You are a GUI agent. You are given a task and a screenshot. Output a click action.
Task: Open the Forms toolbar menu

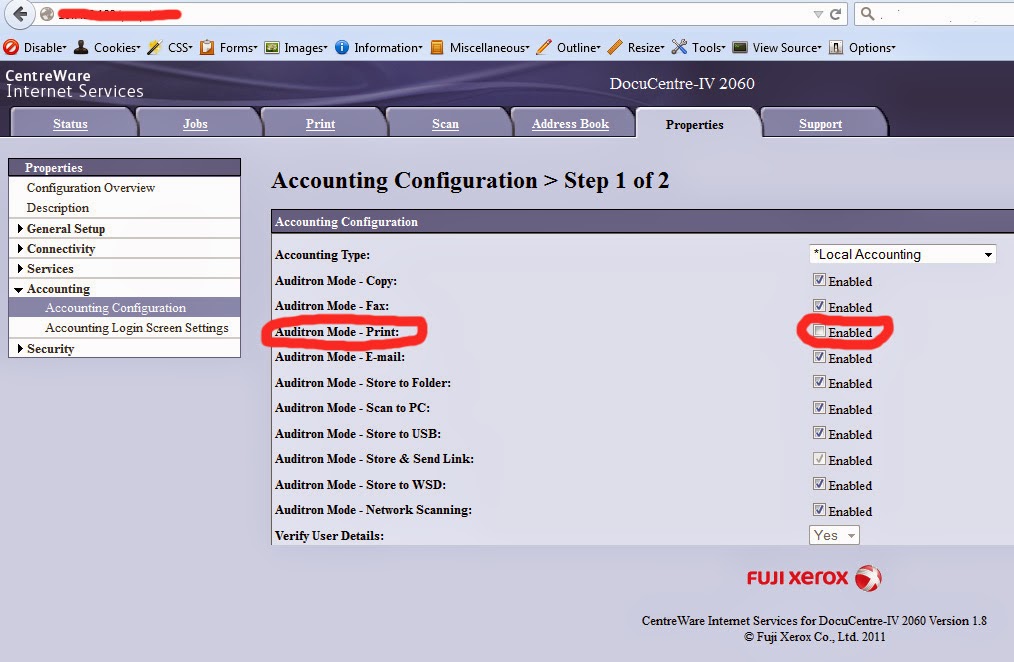[229, 47]
